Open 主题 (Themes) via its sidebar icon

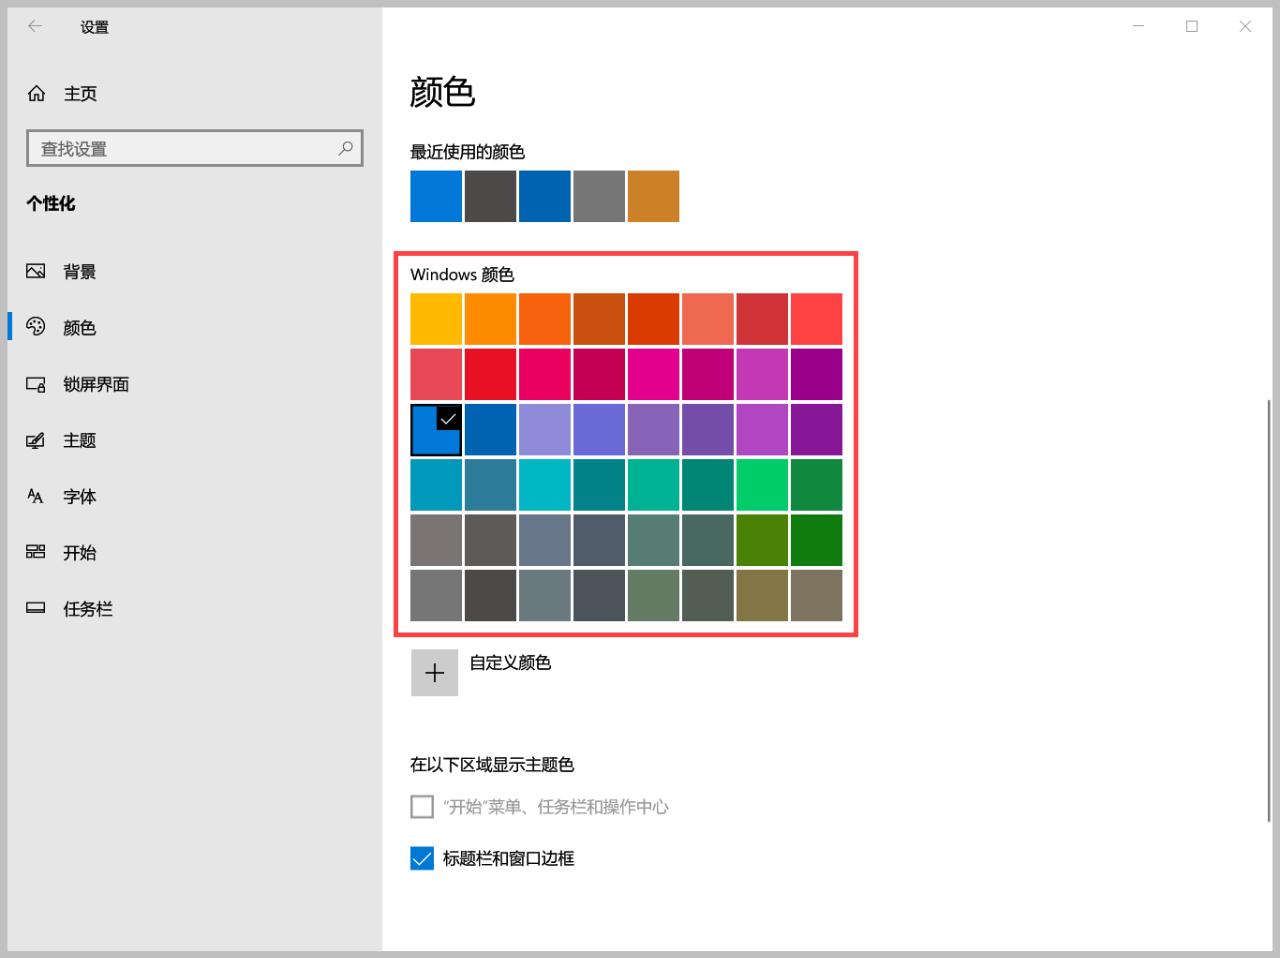pos(36,440)
